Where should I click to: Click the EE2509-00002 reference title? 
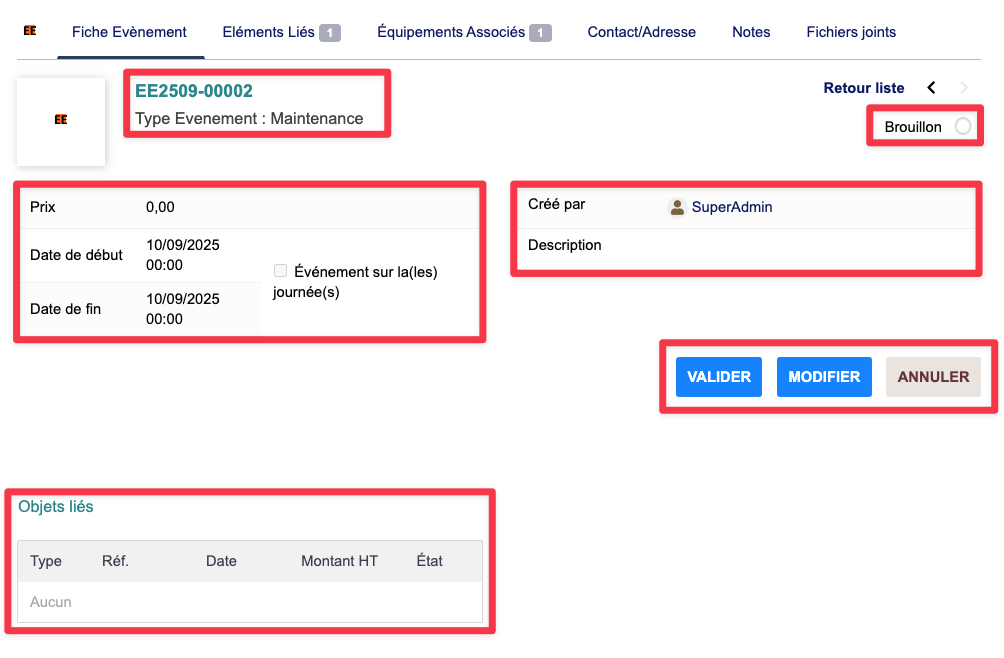(x=194, y=91)
